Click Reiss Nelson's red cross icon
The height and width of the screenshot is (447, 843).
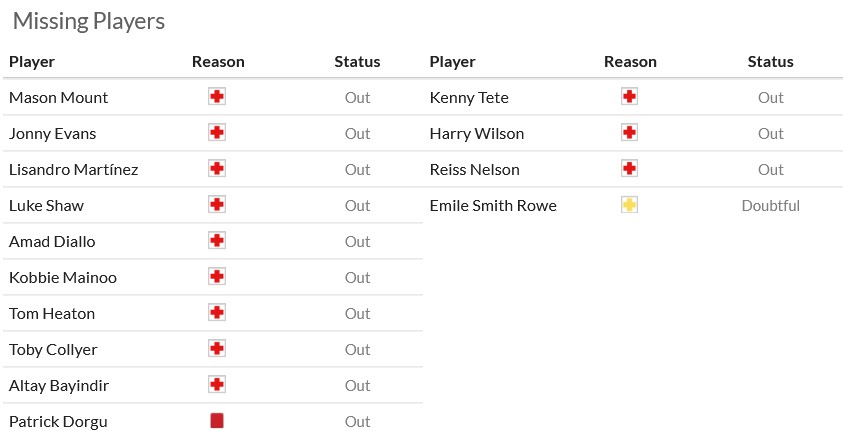pyautogui.click(x=629, y=169)
